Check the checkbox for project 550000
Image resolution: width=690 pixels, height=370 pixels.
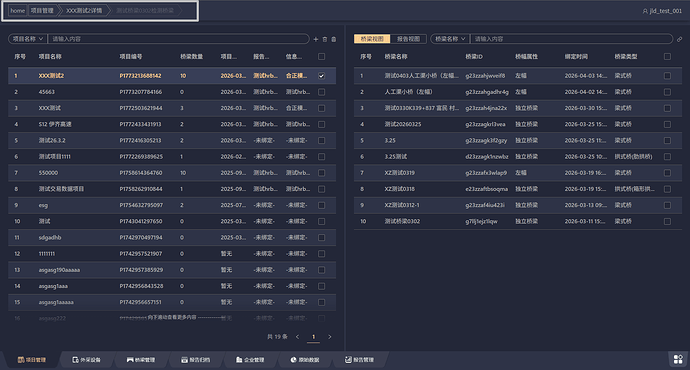[x=322, y=173]
